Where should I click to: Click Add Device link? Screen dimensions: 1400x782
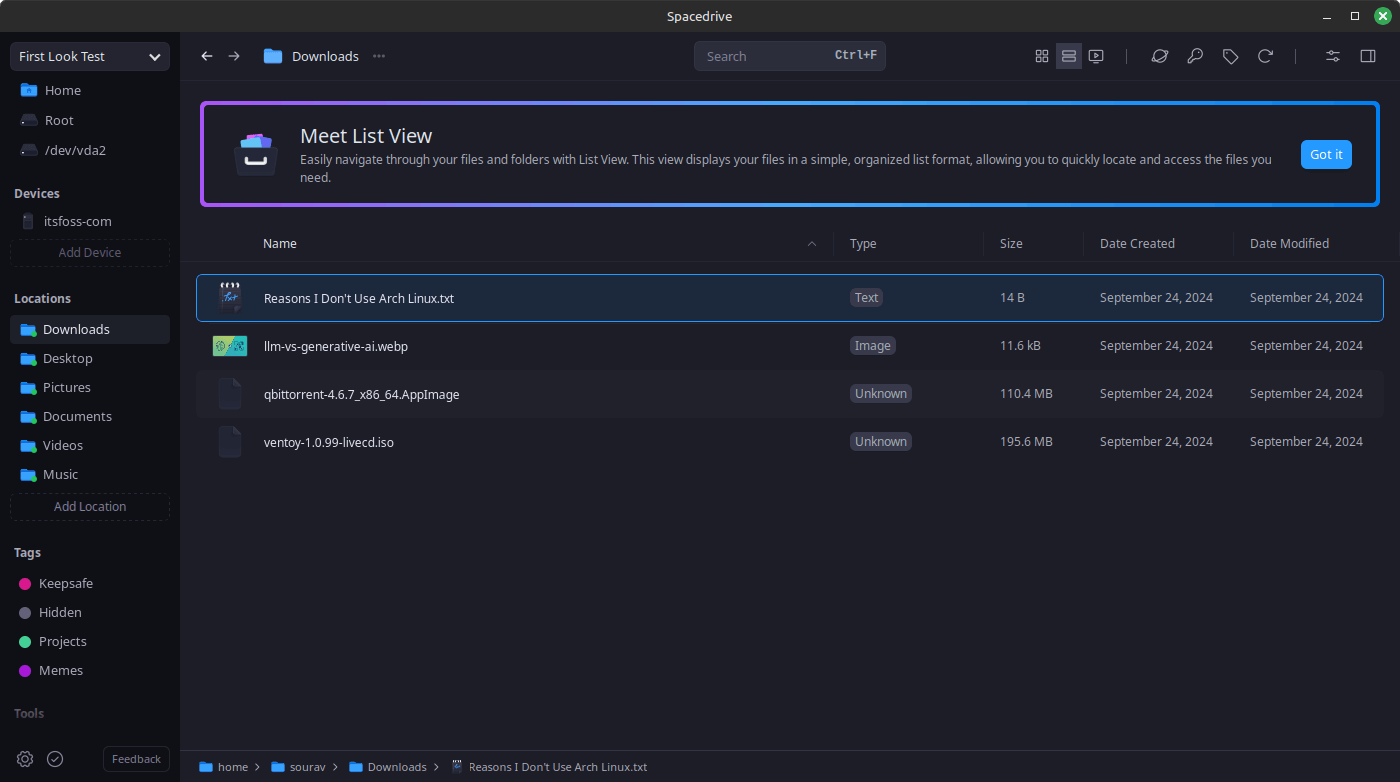pyautogui.click(x=89, y=252)
